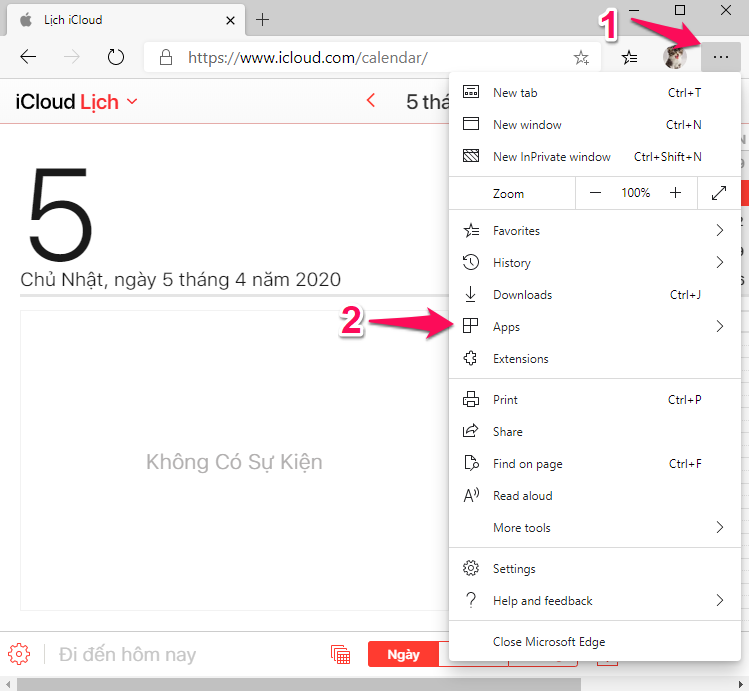Choose New window from the menu

[595, 125]
